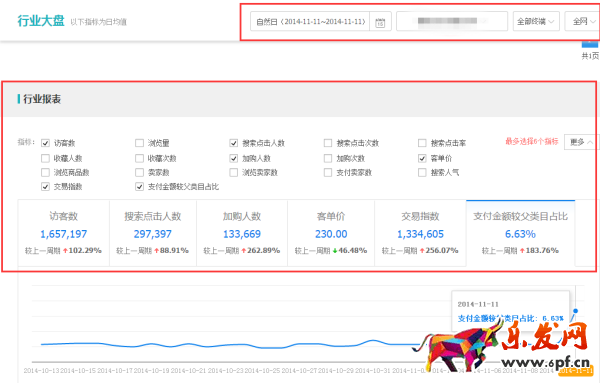Click the 297,397 search click value
This screenshot has width=600, height=383.
tap(153, 234)
